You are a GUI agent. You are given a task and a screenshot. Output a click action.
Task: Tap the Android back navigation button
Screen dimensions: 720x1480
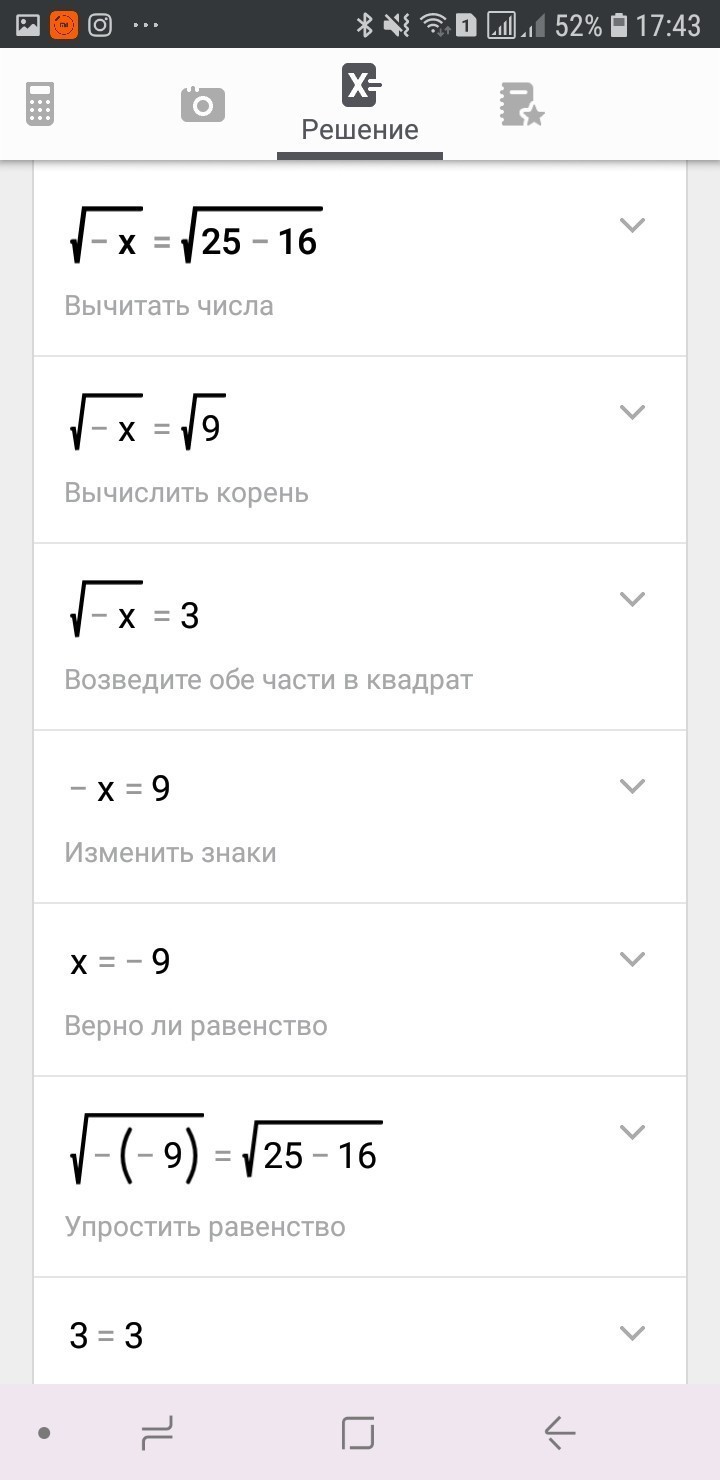click(x=560, y=1434)
